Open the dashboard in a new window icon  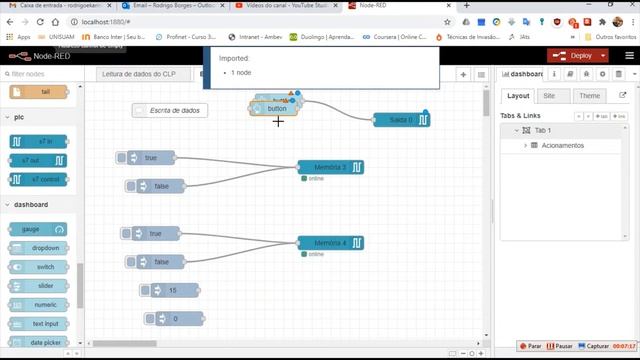tap(622, 95)
